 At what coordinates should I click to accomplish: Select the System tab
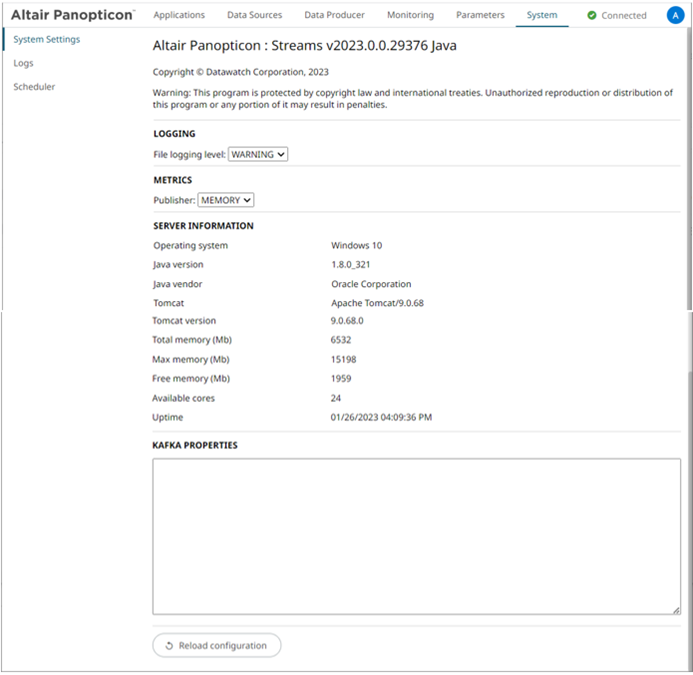(x=542, y=15)
